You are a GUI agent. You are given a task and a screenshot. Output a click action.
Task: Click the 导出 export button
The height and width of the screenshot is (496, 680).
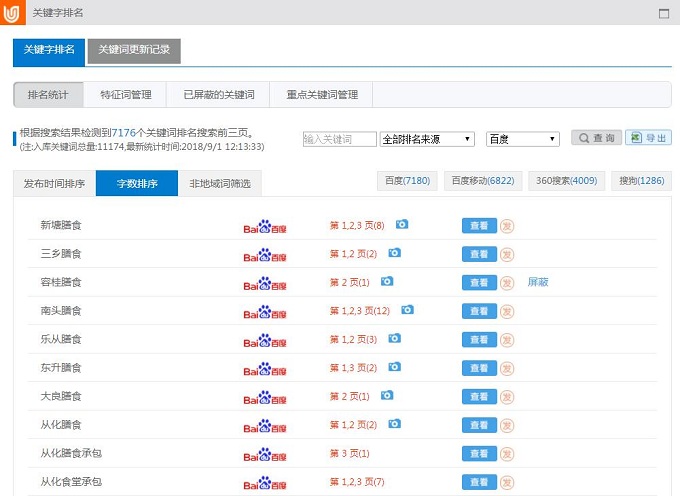coord(648,138)
